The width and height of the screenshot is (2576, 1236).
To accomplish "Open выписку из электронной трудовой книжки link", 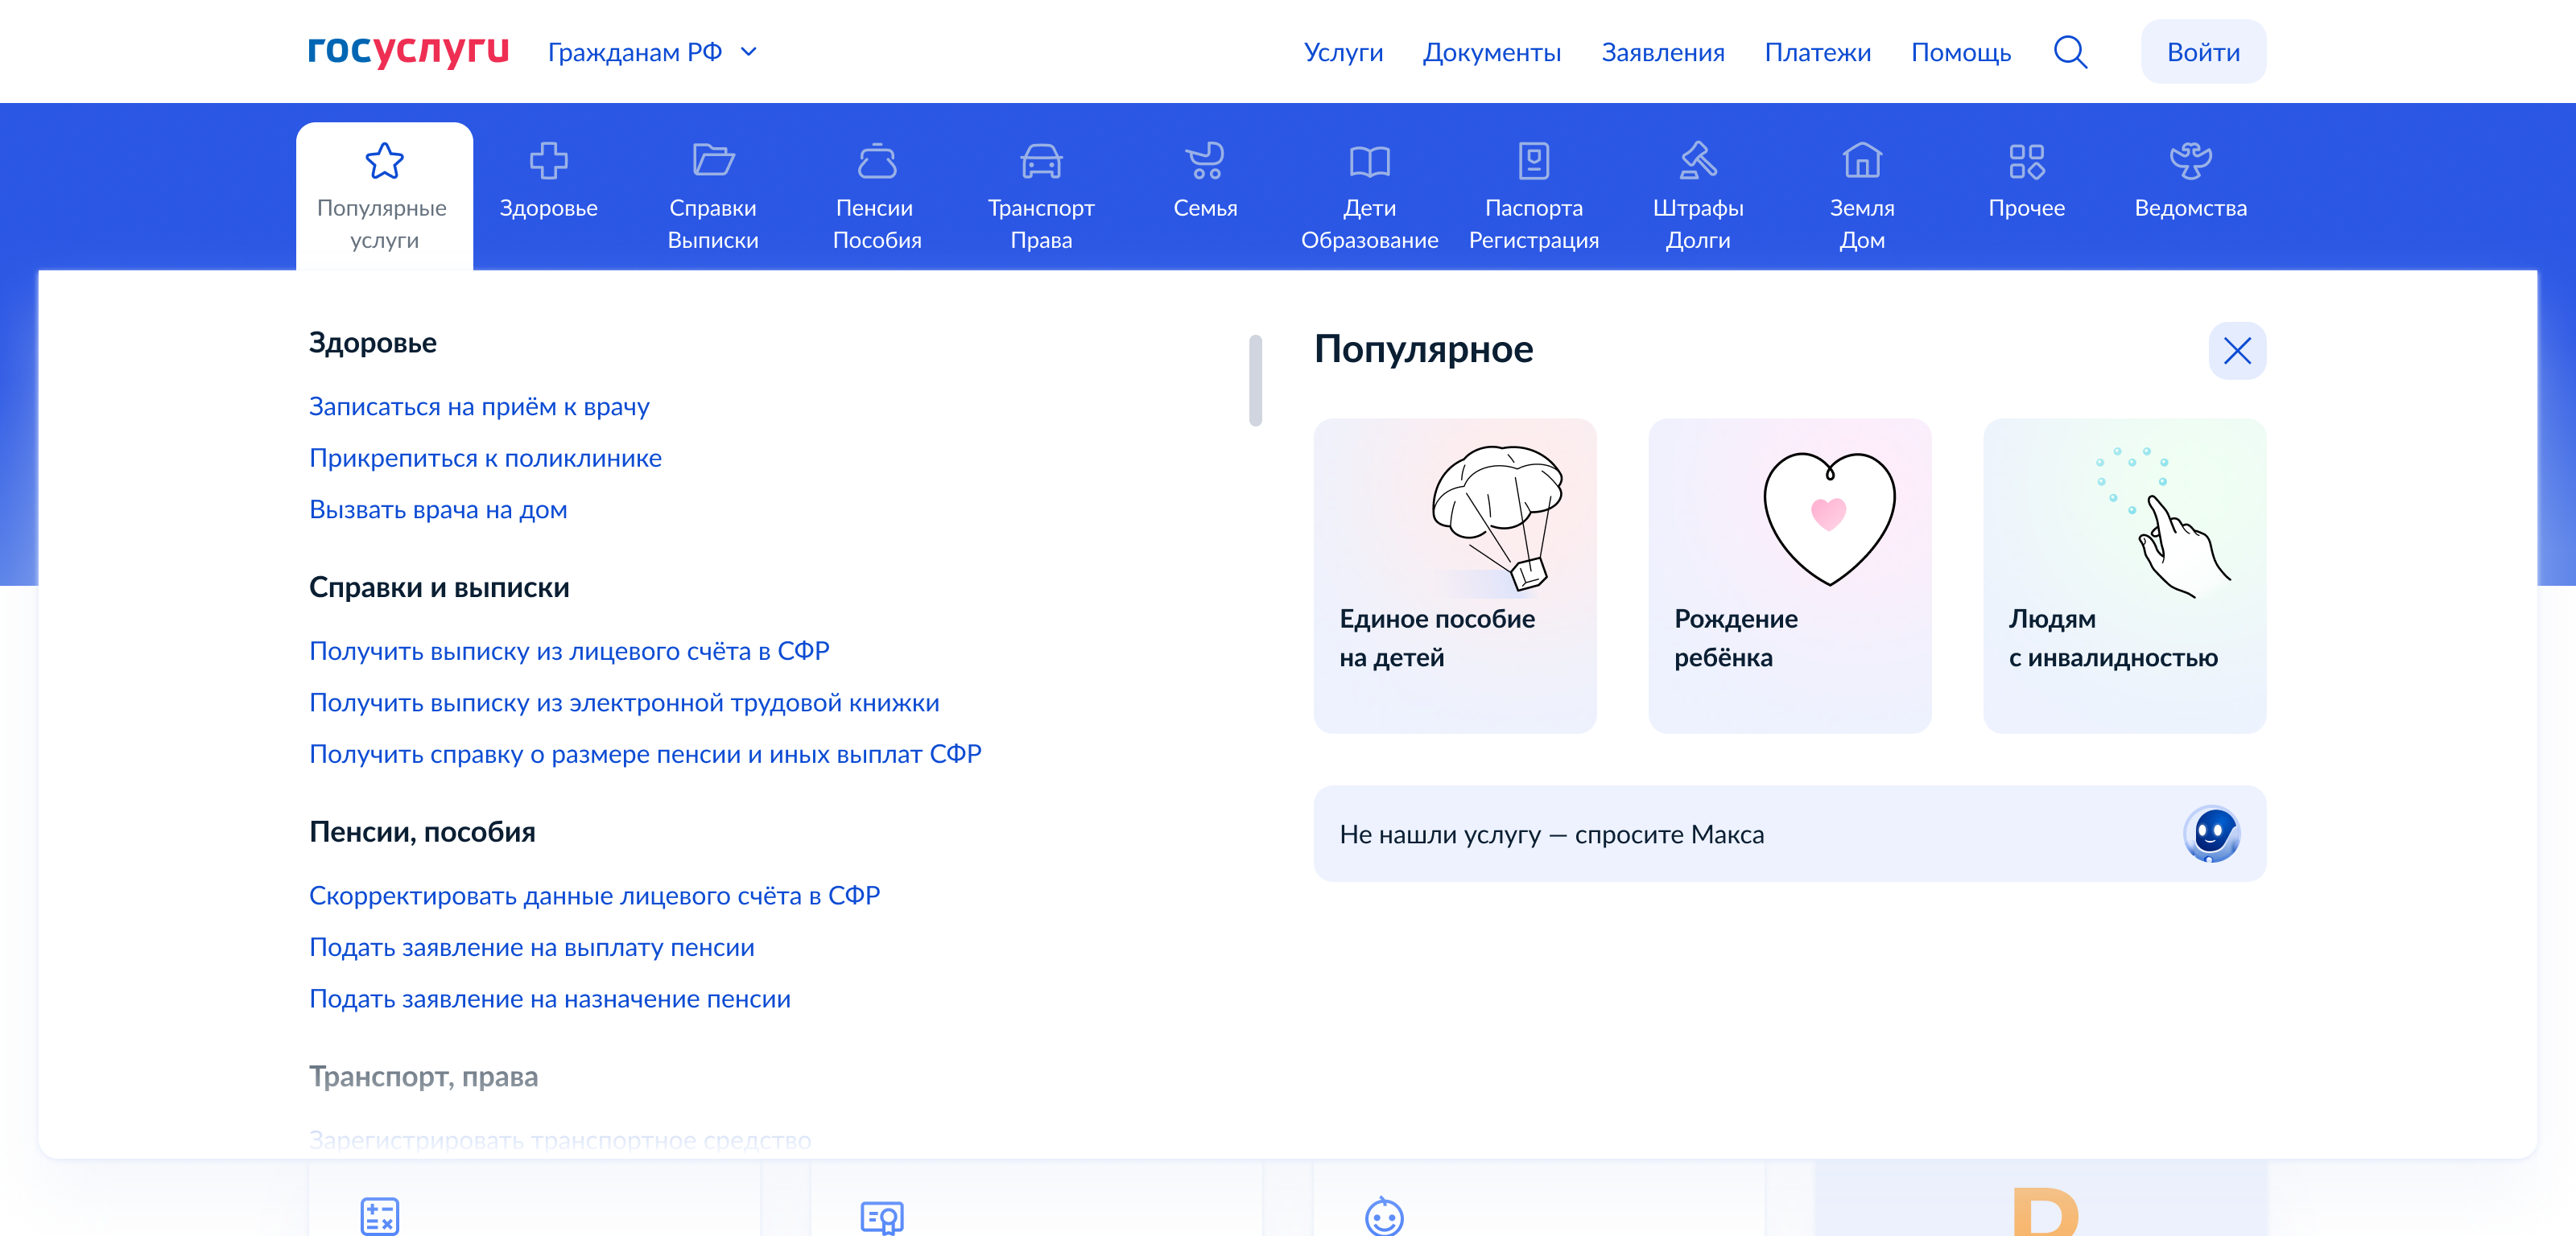I will coord(624,703).
